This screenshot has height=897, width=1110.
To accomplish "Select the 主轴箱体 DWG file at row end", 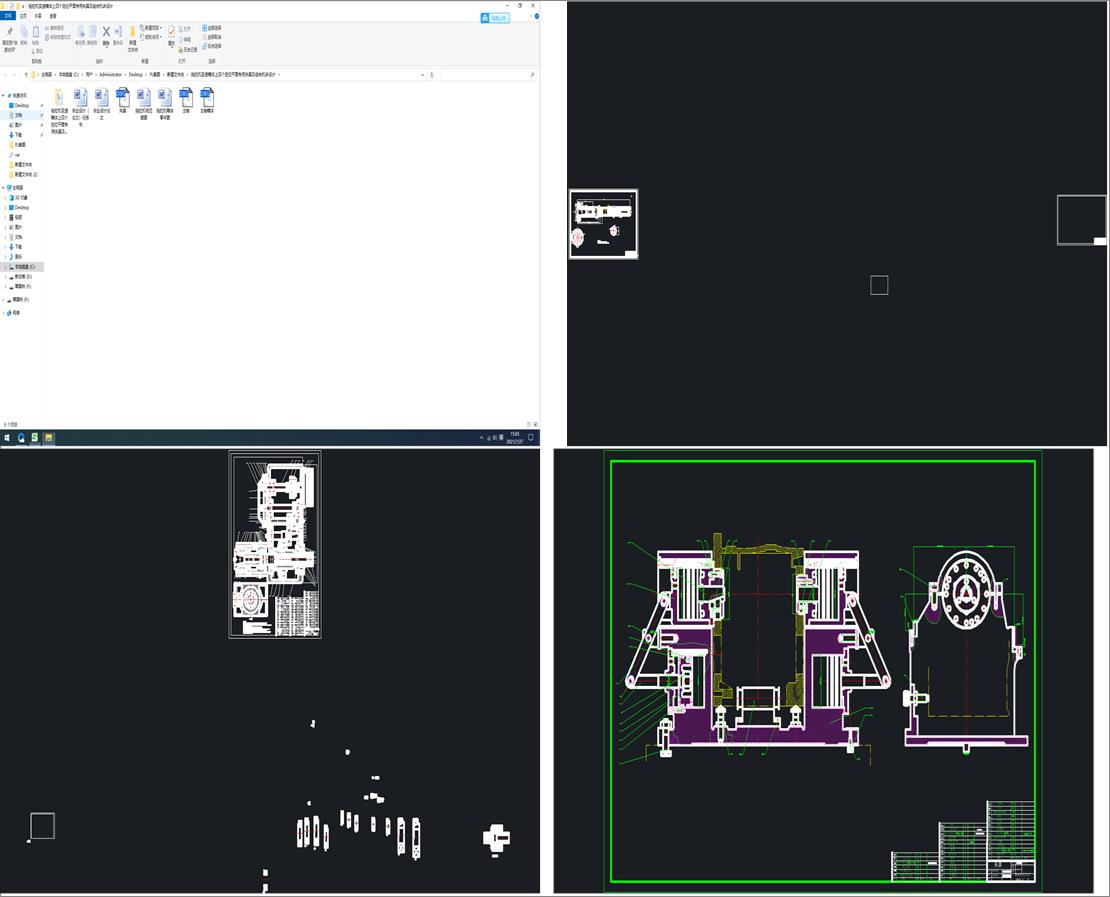I will coord(207,101).
